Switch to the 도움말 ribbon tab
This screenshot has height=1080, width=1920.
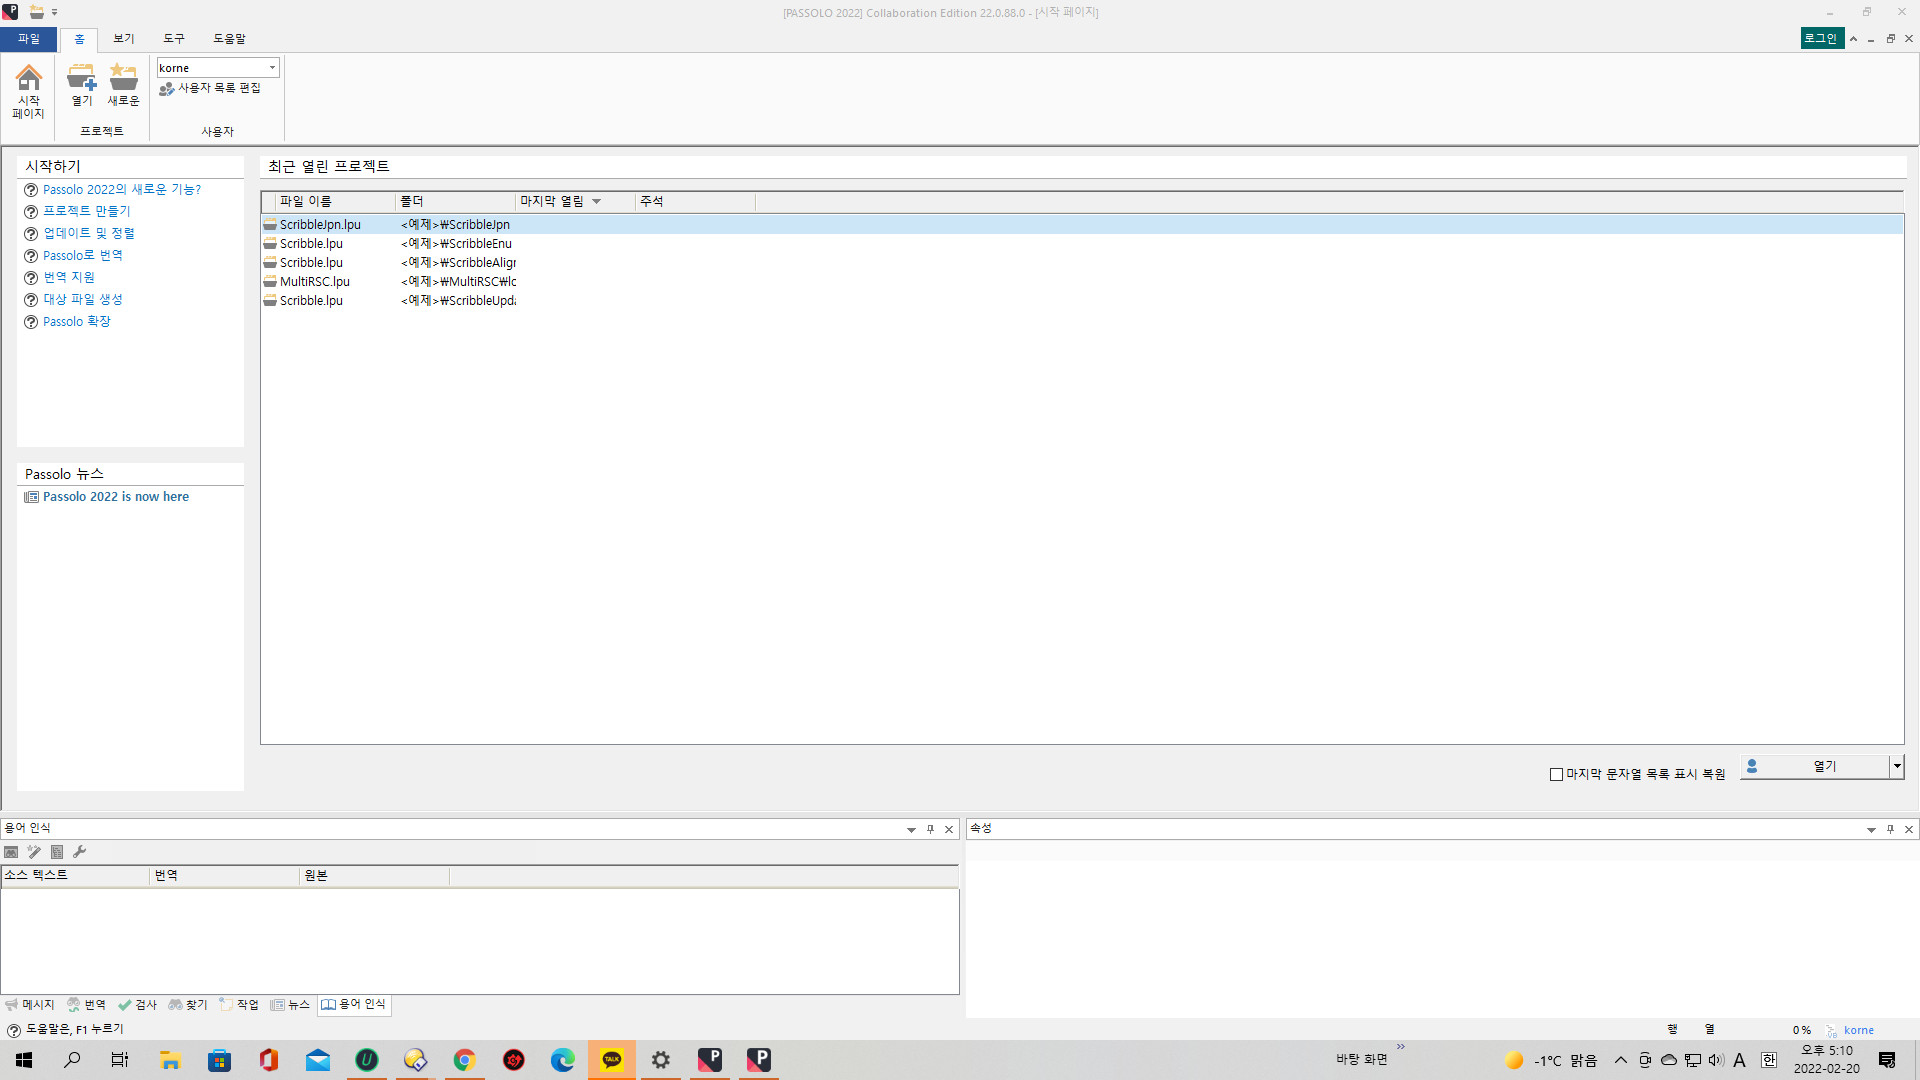click(229, 38)
